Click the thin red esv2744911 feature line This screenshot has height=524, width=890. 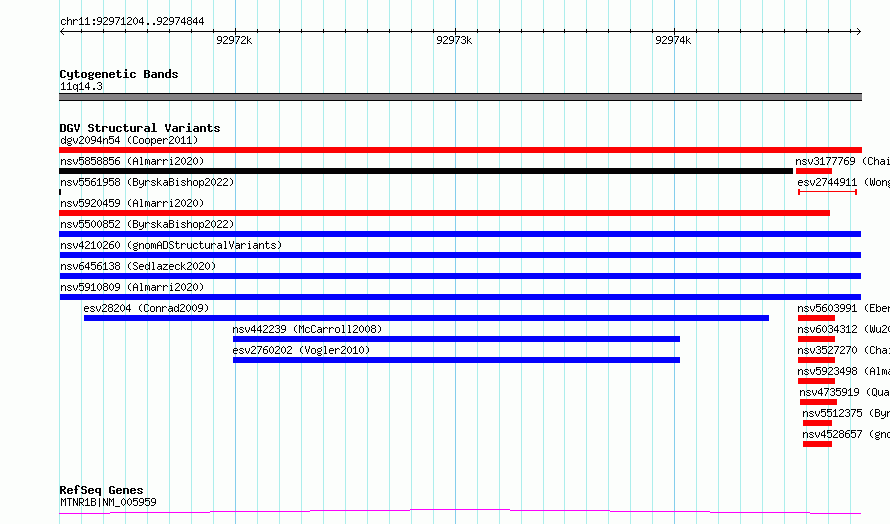(827, 192)
